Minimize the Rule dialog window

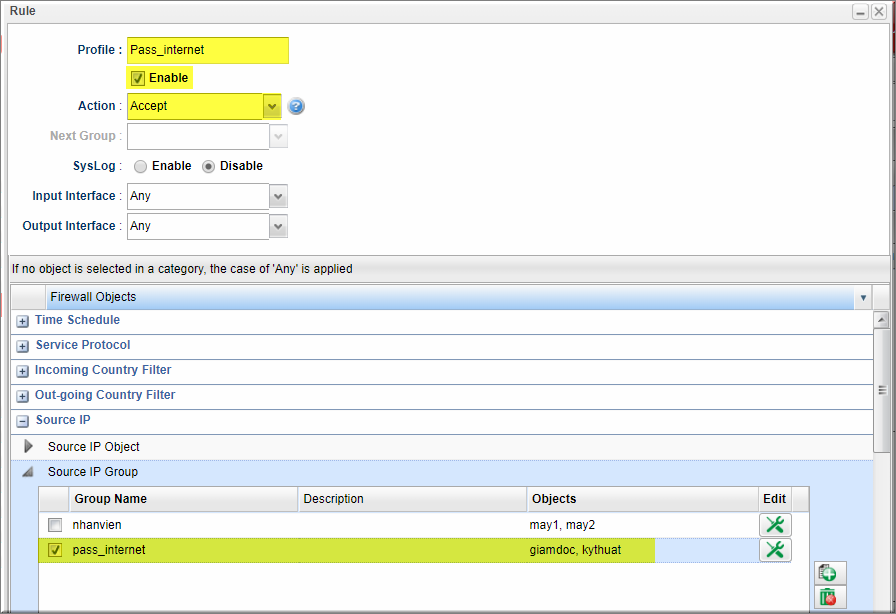860,11
